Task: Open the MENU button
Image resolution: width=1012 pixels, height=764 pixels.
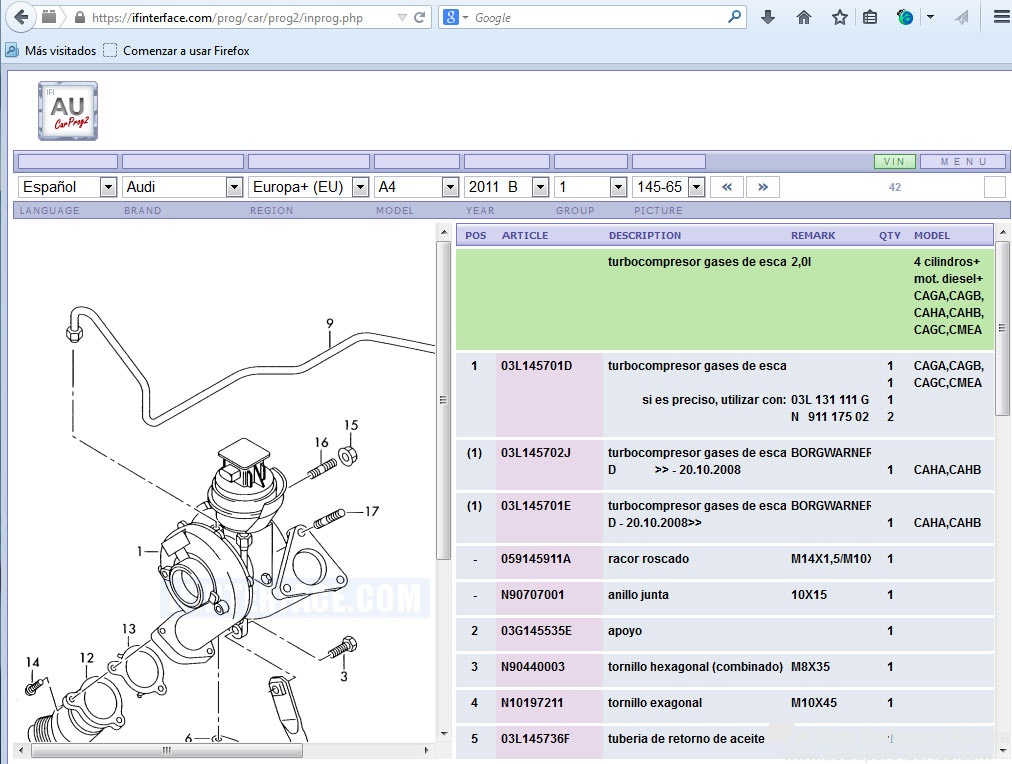Action: click(x=963, y=161)
